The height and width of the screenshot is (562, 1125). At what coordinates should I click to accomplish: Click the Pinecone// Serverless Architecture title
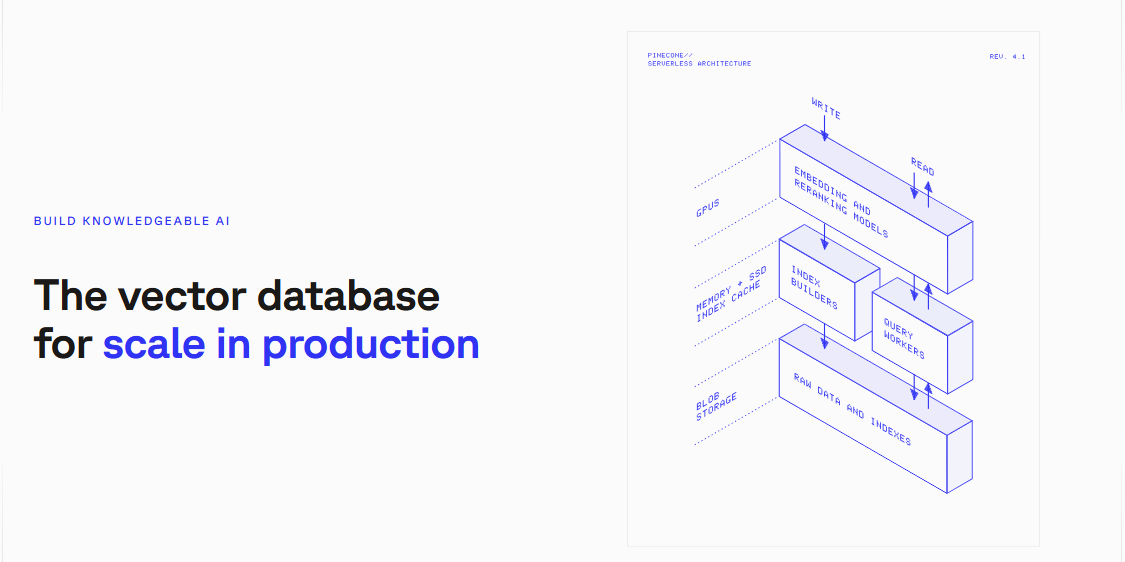[x=699, y=60]
